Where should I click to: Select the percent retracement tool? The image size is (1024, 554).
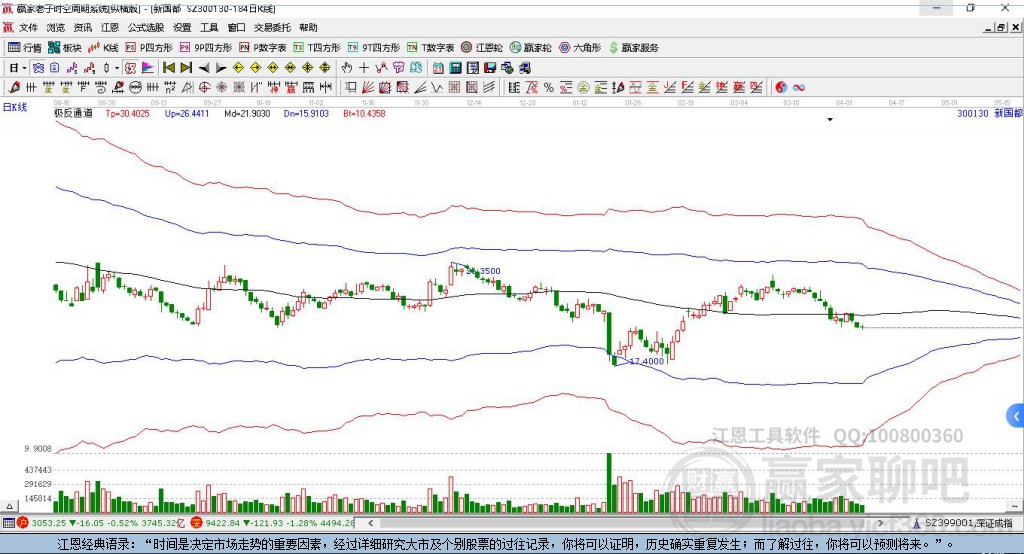coord(549,88)
